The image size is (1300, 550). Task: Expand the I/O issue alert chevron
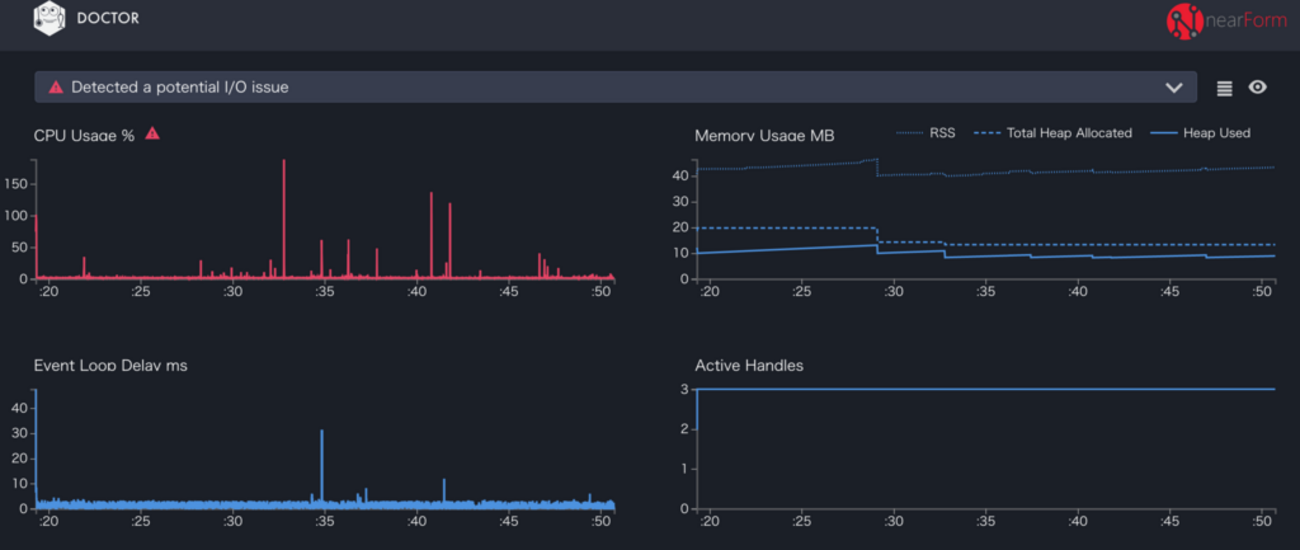[1174, 88]
